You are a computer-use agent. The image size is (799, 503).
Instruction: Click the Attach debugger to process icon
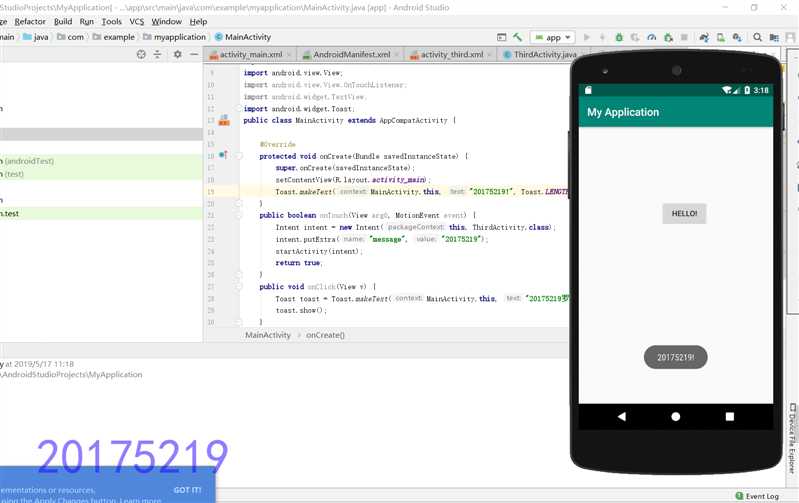click(x=668, y=37)
